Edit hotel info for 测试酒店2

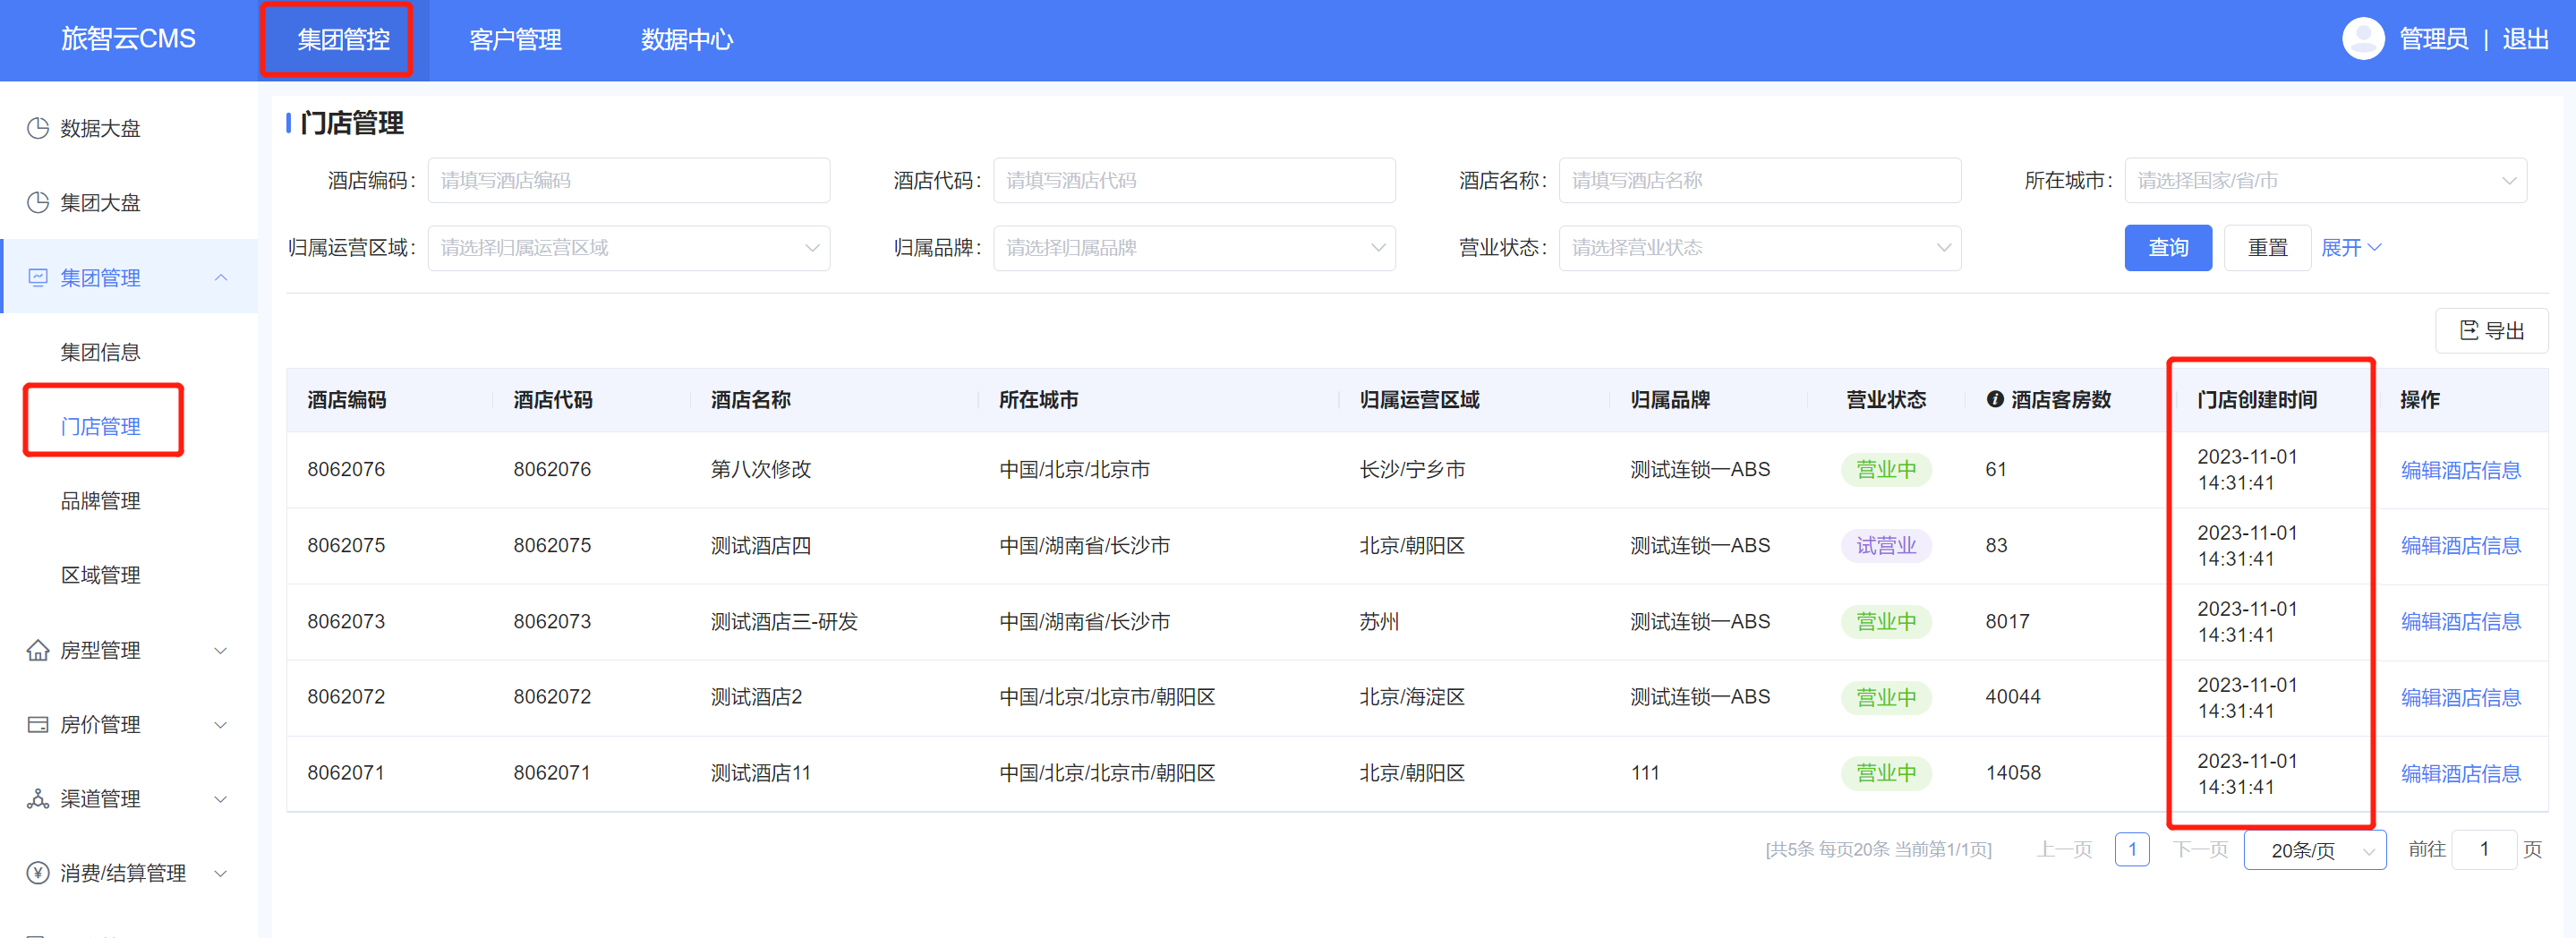pos(2460,698)
